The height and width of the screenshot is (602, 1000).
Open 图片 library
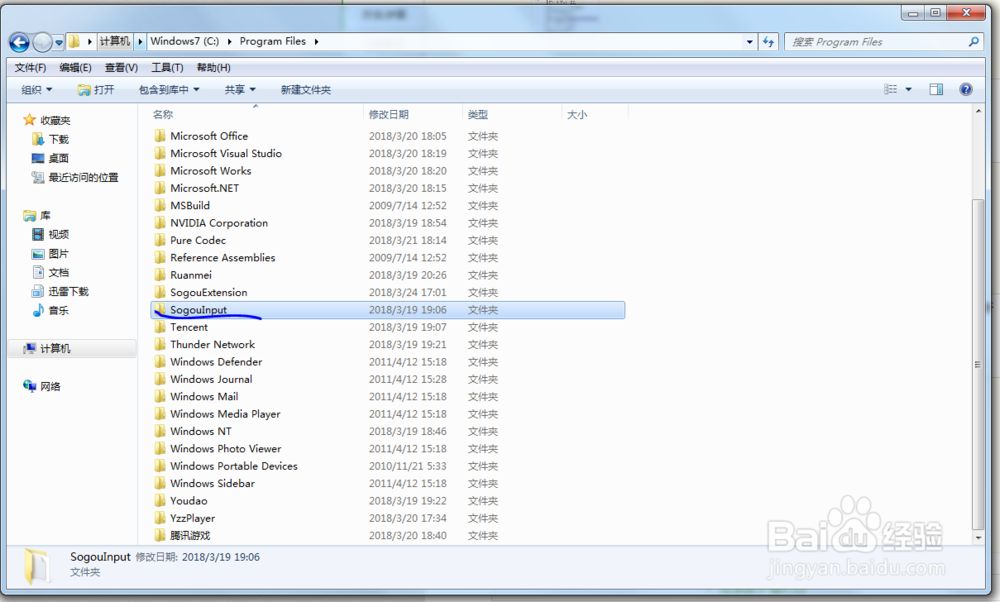(58, 254)
